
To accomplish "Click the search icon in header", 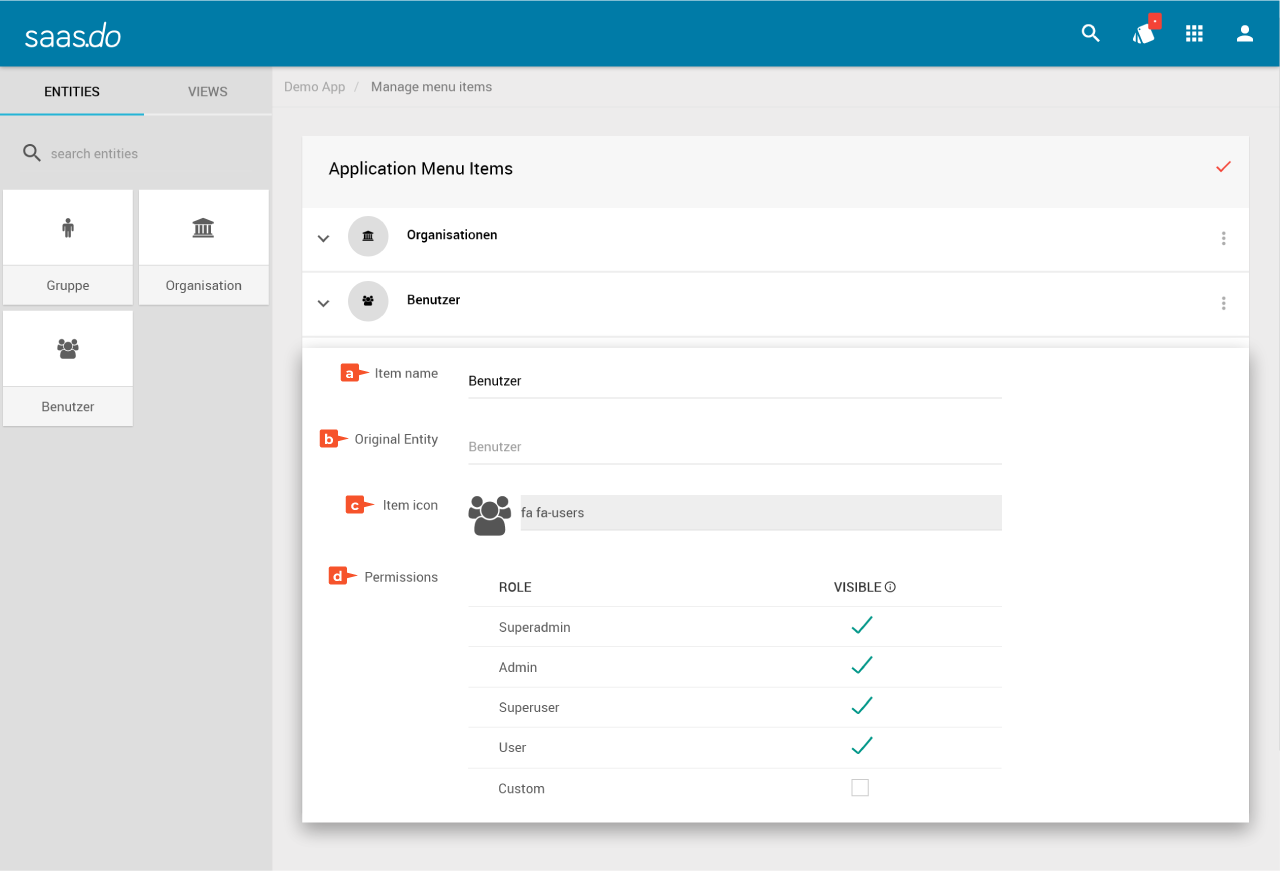I will coord(1090,34).
